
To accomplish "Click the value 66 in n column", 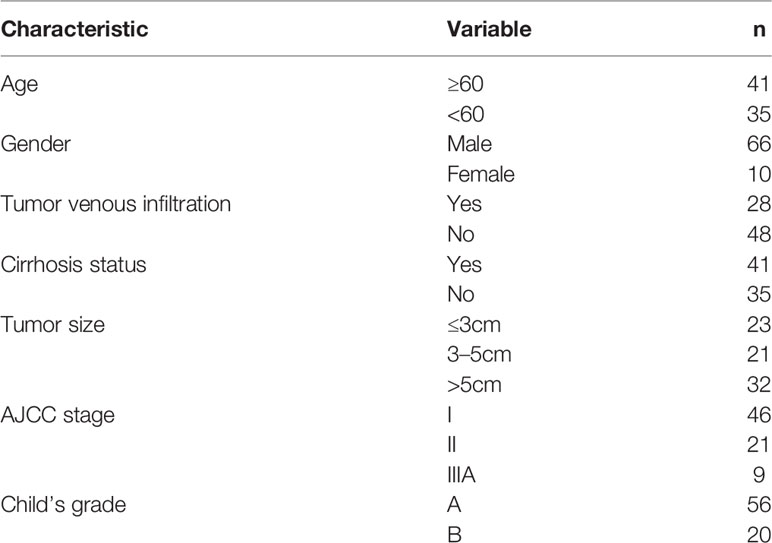I will coord(759,144).
